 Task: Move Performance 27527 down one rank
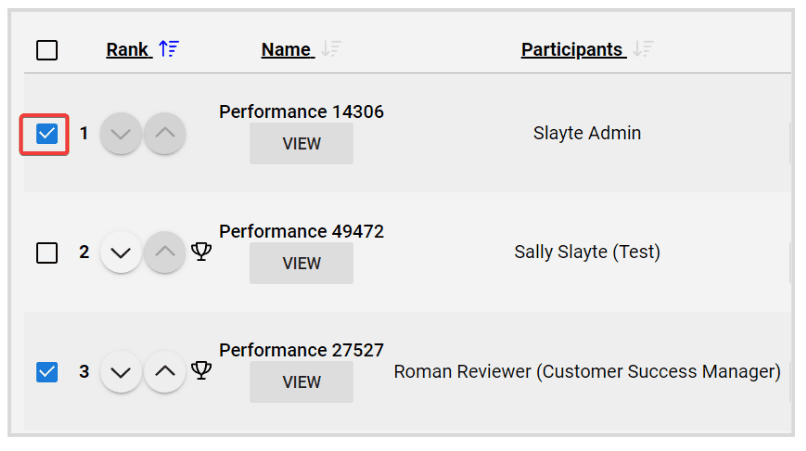pos(121,371)
